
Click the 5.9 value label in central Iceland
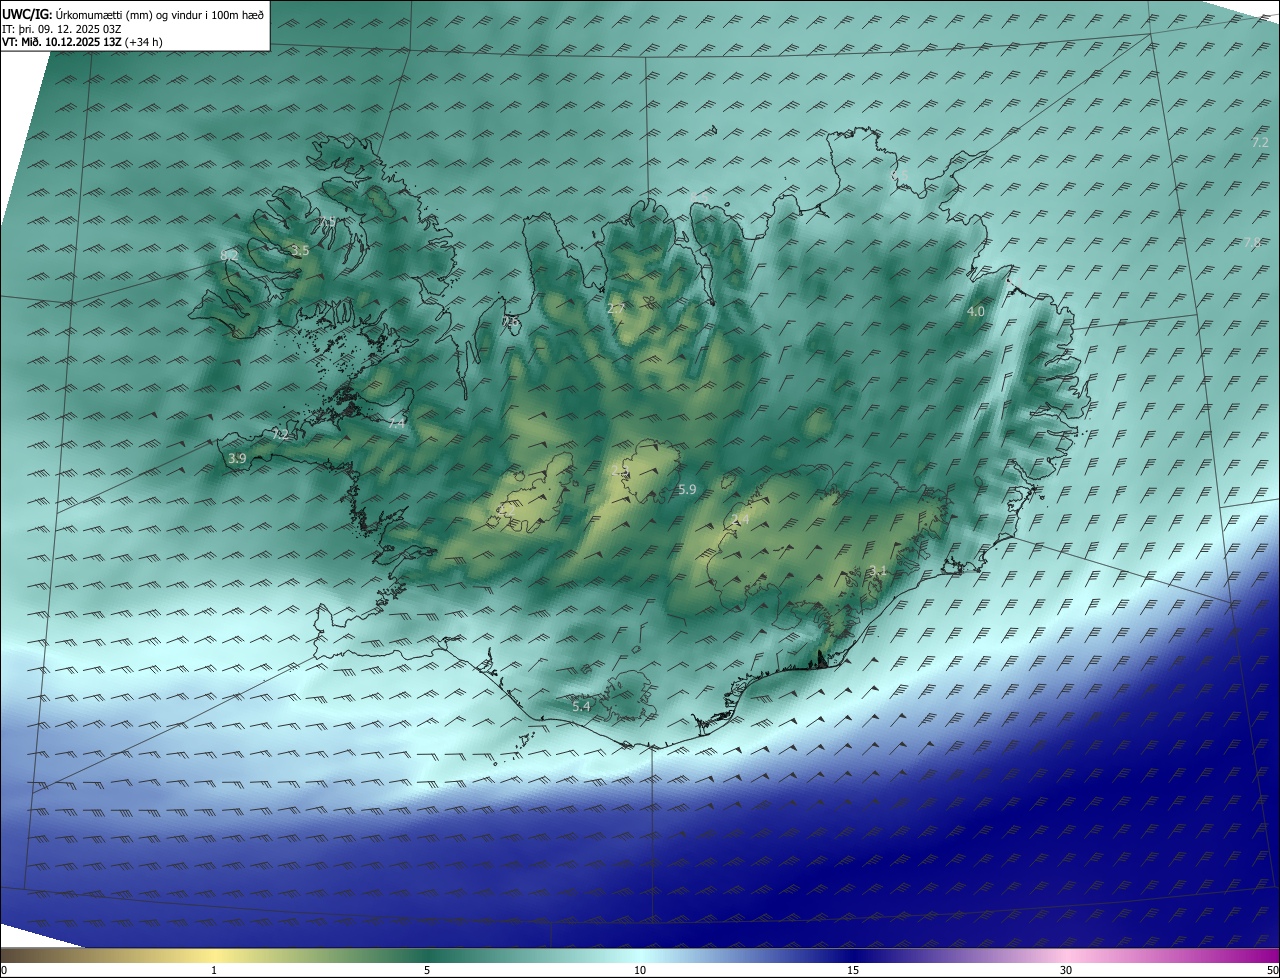pyautogui.click(x=687, y=490)
